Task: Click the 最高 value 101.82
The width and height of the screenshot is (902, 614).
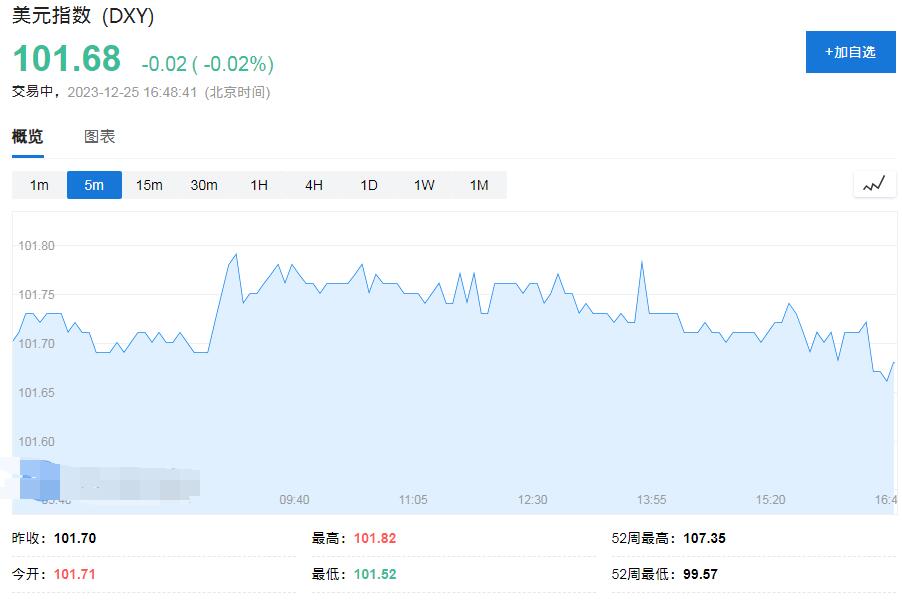Action: tap(375, 538)
